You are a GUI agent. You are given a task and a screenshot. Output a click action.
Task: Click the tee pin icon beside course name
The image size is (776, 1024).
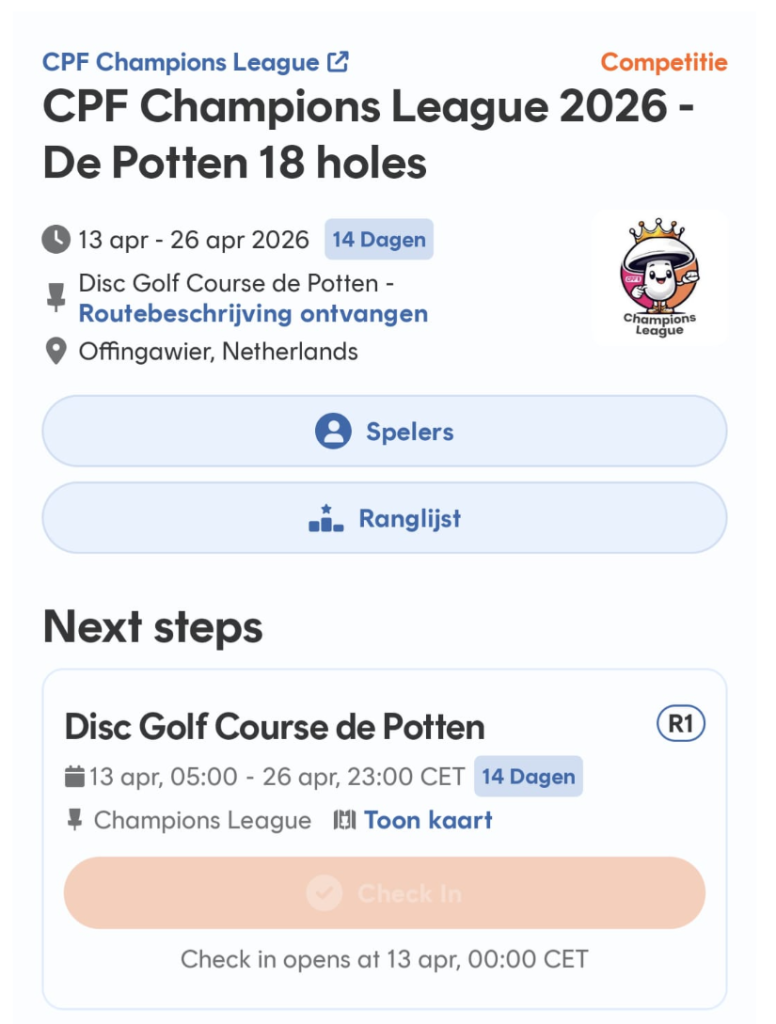click(56, 297)
